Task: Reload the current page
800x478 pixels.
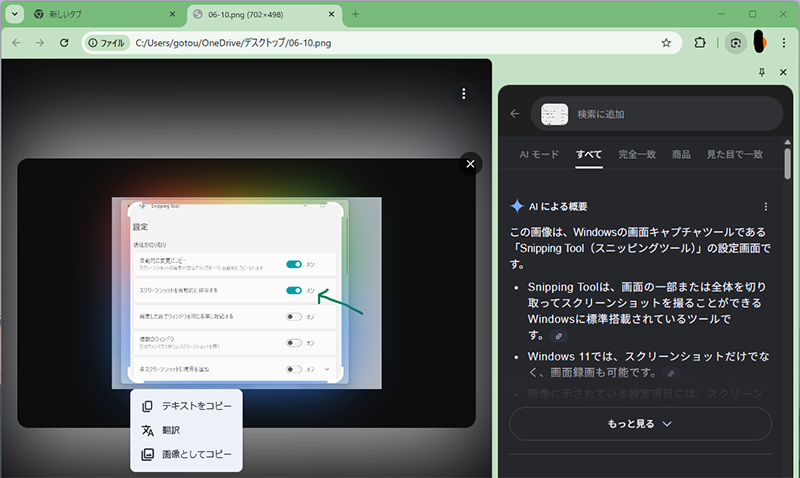Action: click(x=64, y=43)
